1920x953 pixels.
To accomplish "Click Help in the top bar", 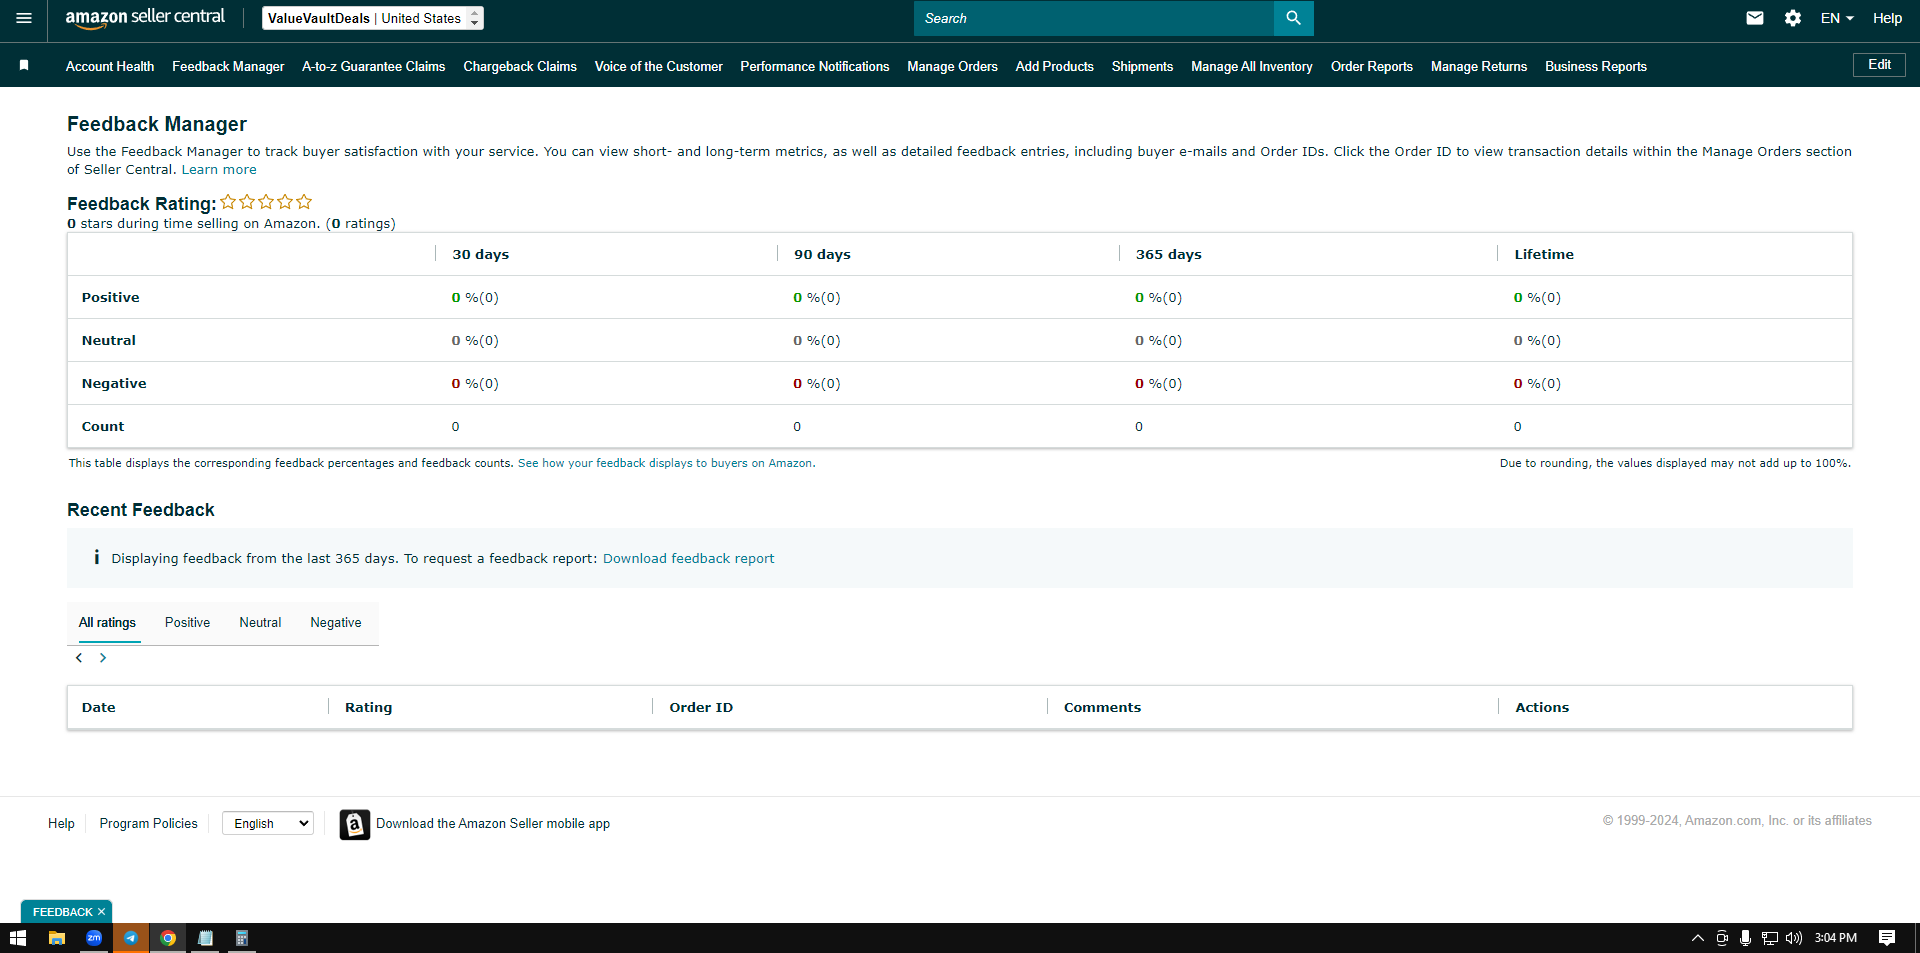I will tap(1887, 18).
